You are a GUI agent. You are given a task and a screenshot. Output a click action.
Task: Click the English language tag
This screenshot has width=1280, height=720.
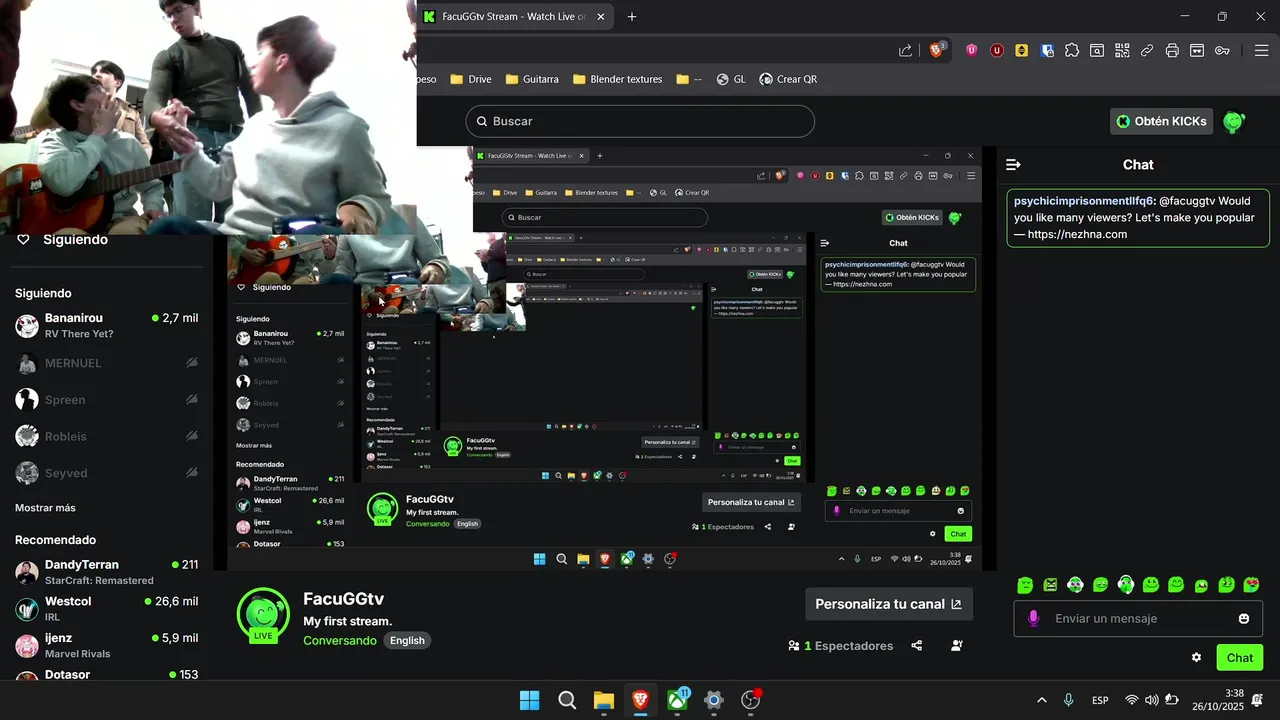407,640
